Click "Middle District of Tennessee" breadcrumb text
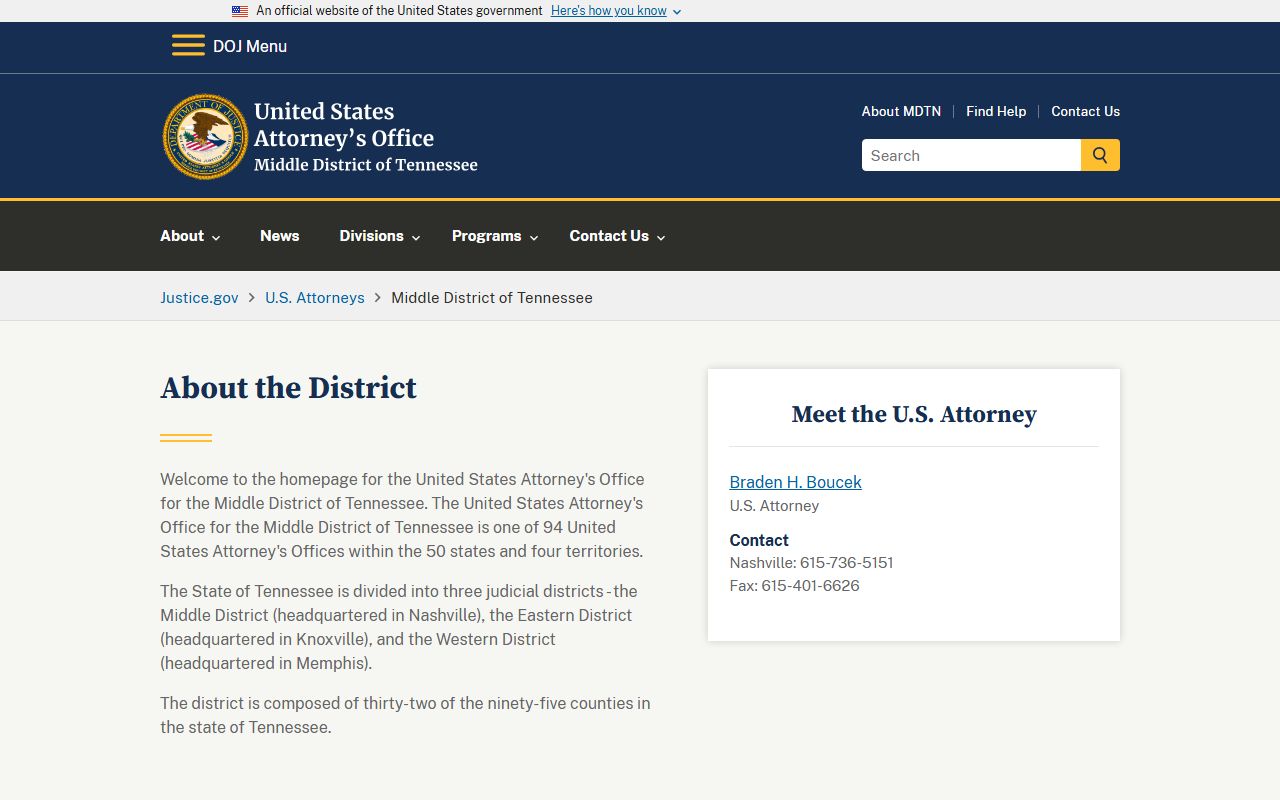Image resolution: width=1280 pixels, height=800 pixels. click(x=492, y=298)
